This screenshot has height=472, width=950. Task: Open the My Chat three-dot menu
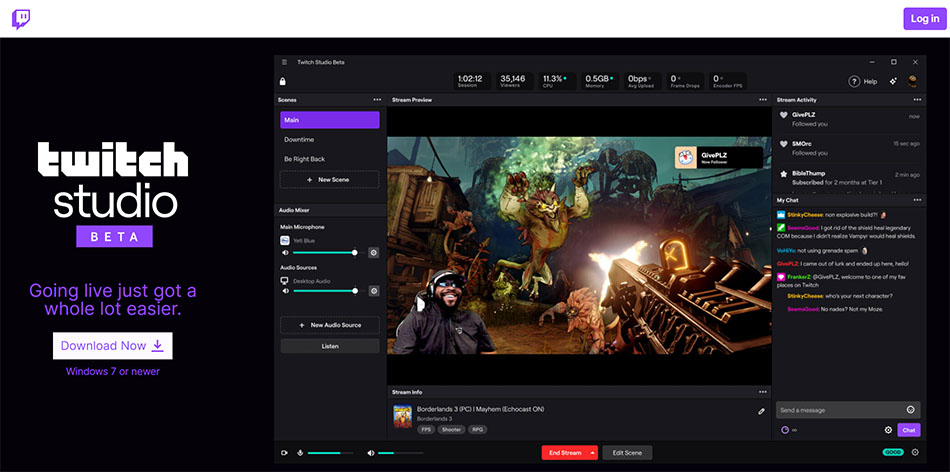[x=917, y=200]
